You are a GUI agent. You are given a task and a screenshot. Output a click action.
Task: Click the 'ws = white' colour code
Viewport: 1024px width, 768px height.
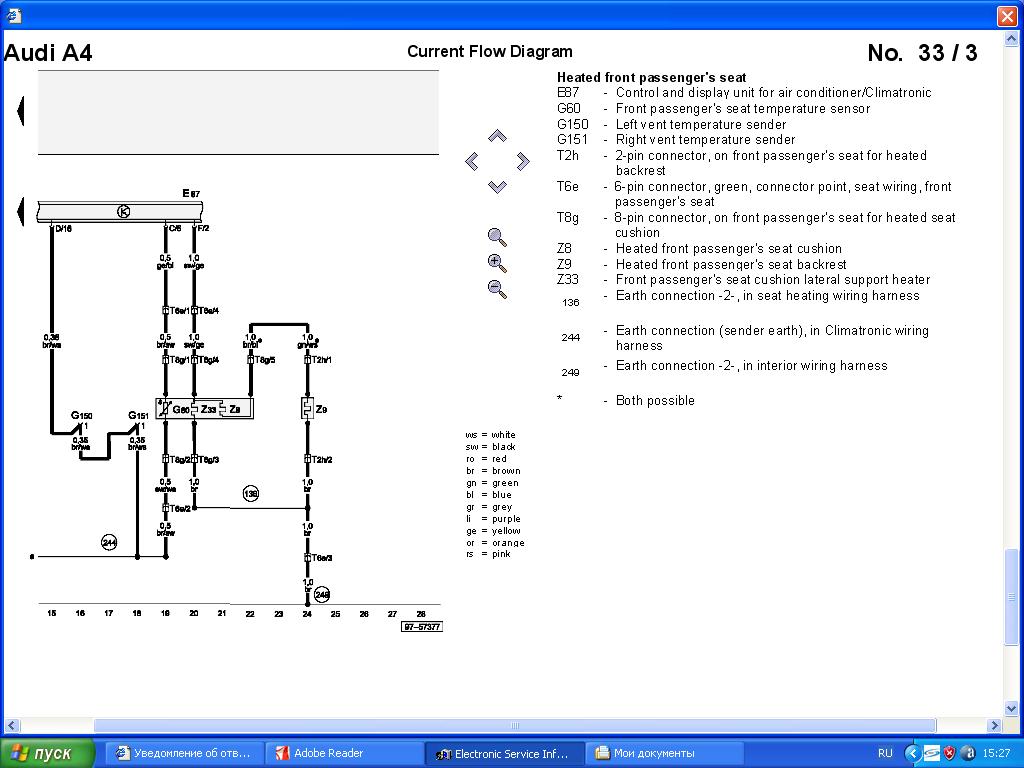tap(490, 435)
